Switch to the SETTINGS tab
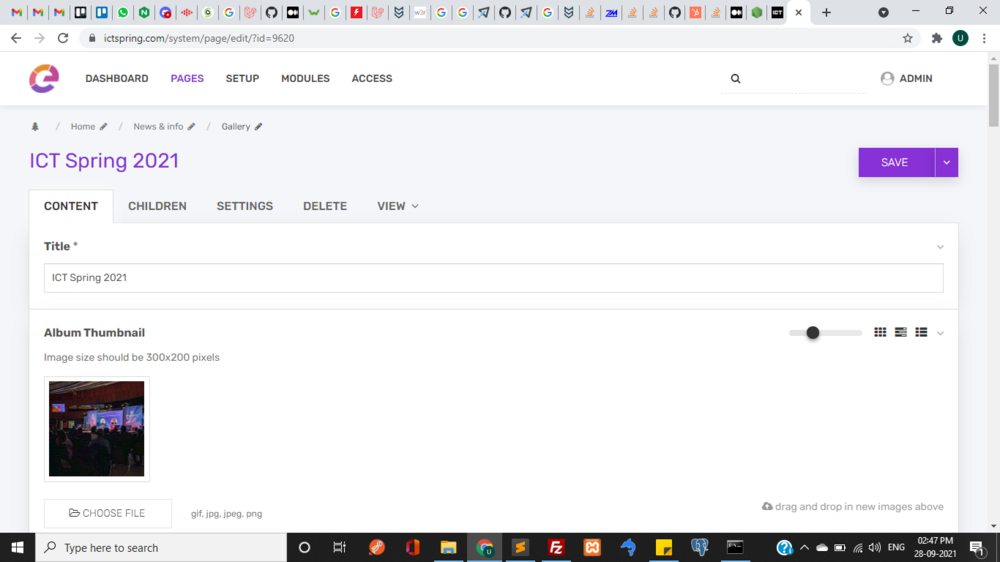This screenshot has height=562, width=1000. pyautogui.click(x=244, y=206)
